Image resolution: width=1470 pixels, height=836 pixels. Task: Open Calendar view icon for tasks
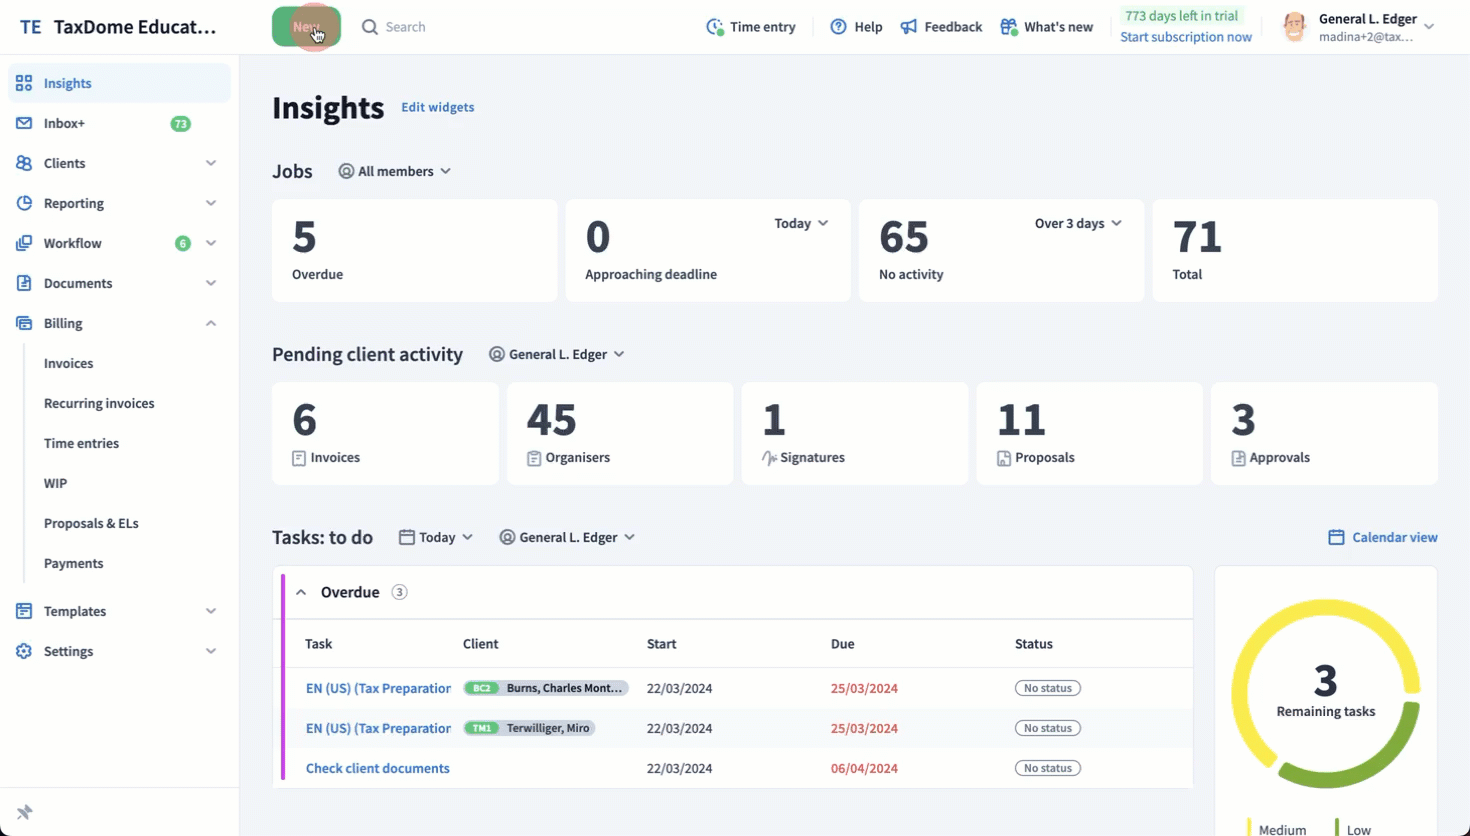coord(1336,537)
